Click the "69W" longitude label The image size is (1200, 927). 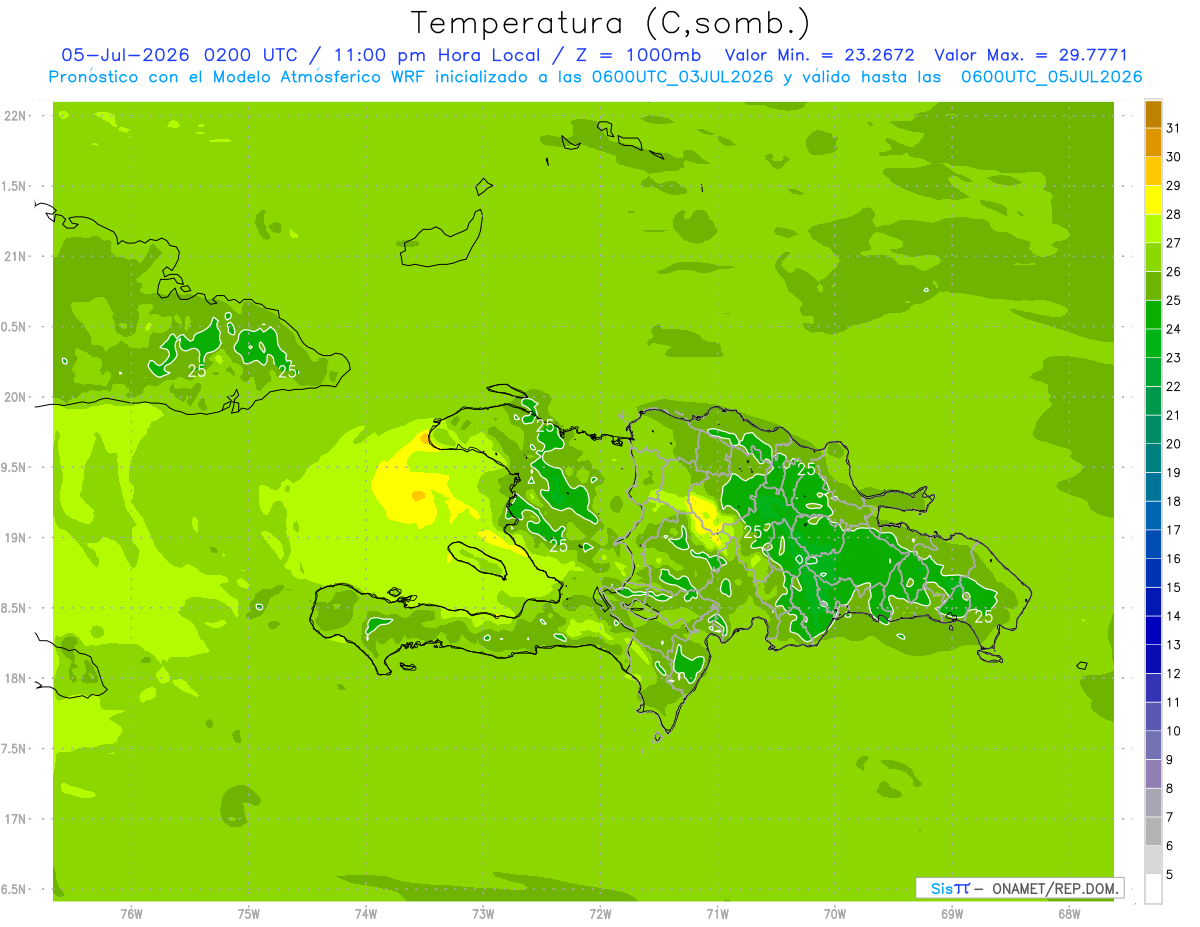click(952, 914)
